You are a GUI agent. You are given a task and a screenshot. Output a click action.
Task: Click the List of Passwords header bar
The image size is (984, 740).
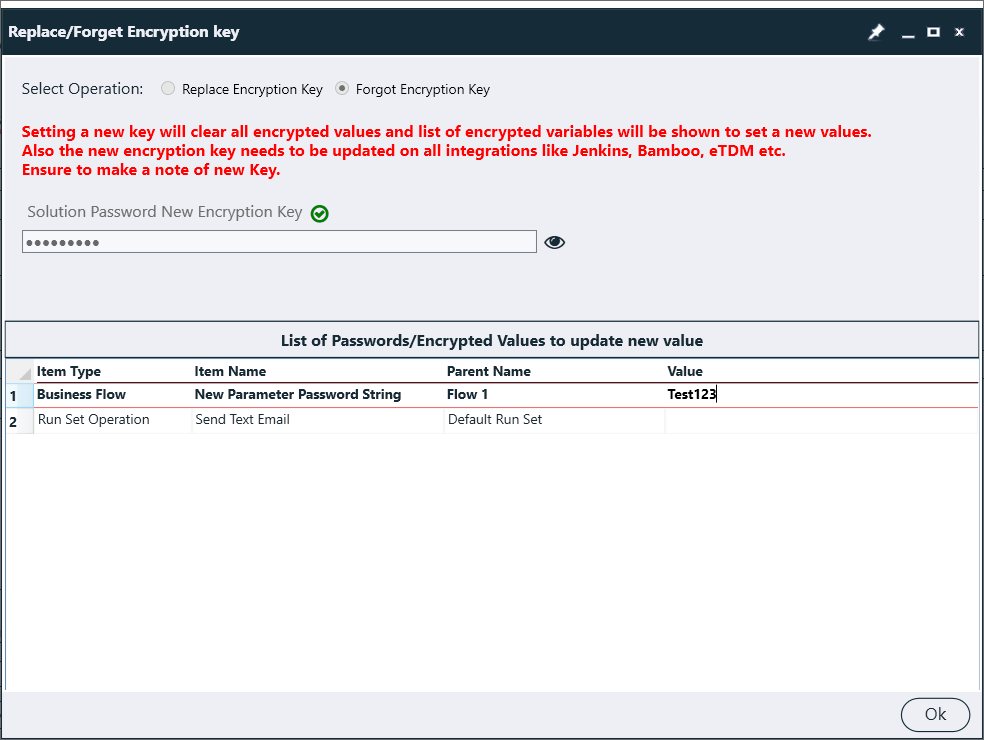[x=491, y=339]
